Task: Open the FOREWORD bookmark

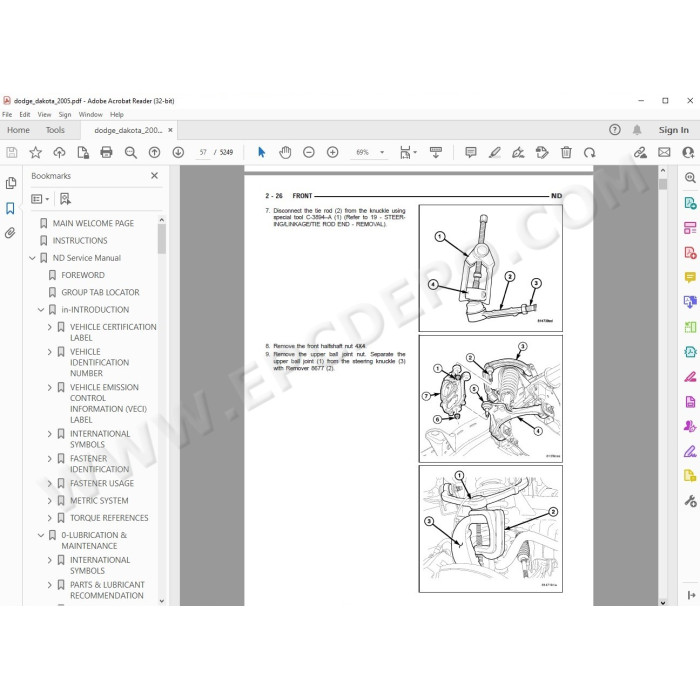Action: click(x=83, y=275)
